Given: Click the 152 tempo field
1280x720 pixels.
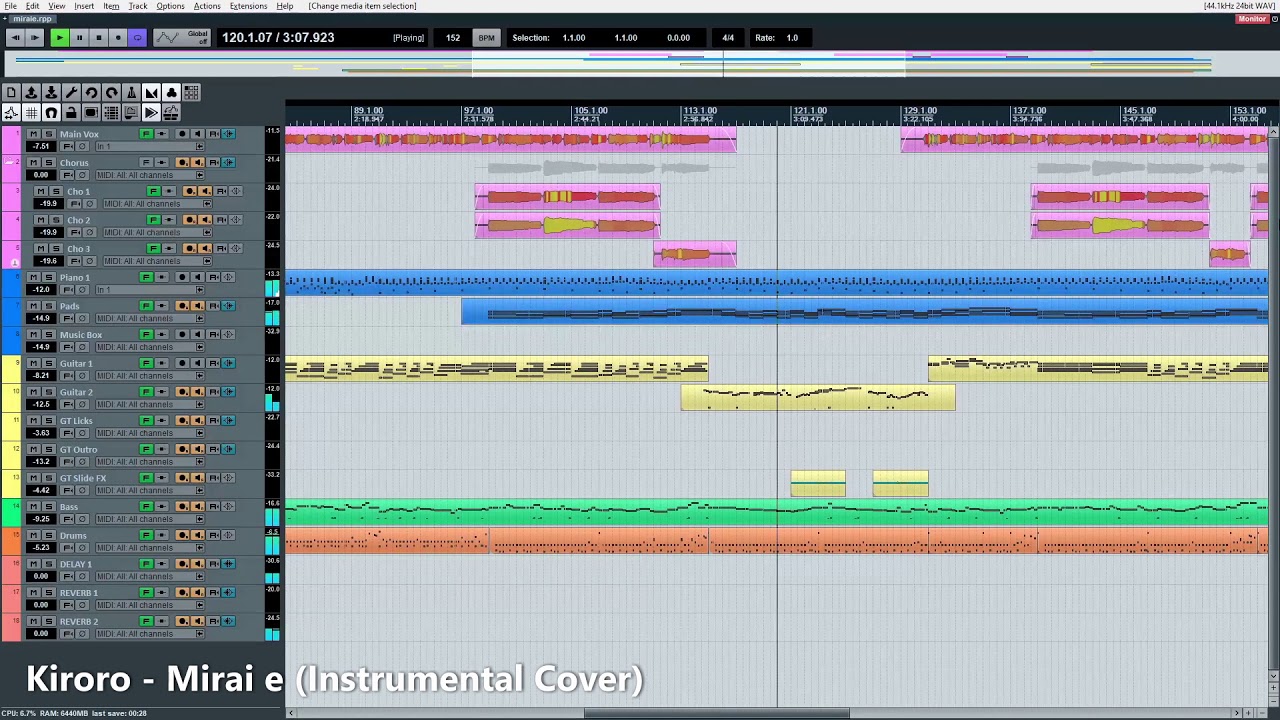Looking at the screenshot, I should click(453, 38).
